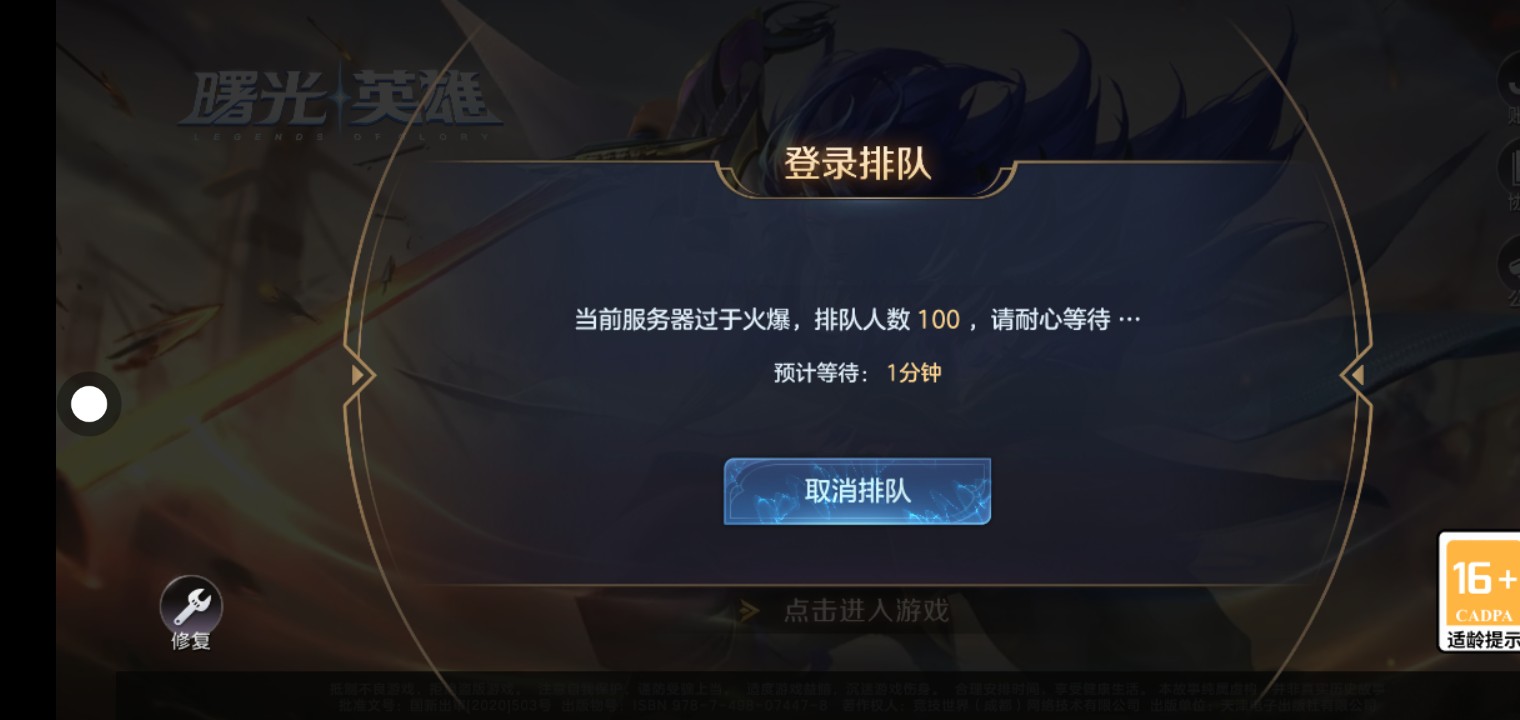
Task: Click the 修复 label under the wrench
Action: click(x=191, y=641)
